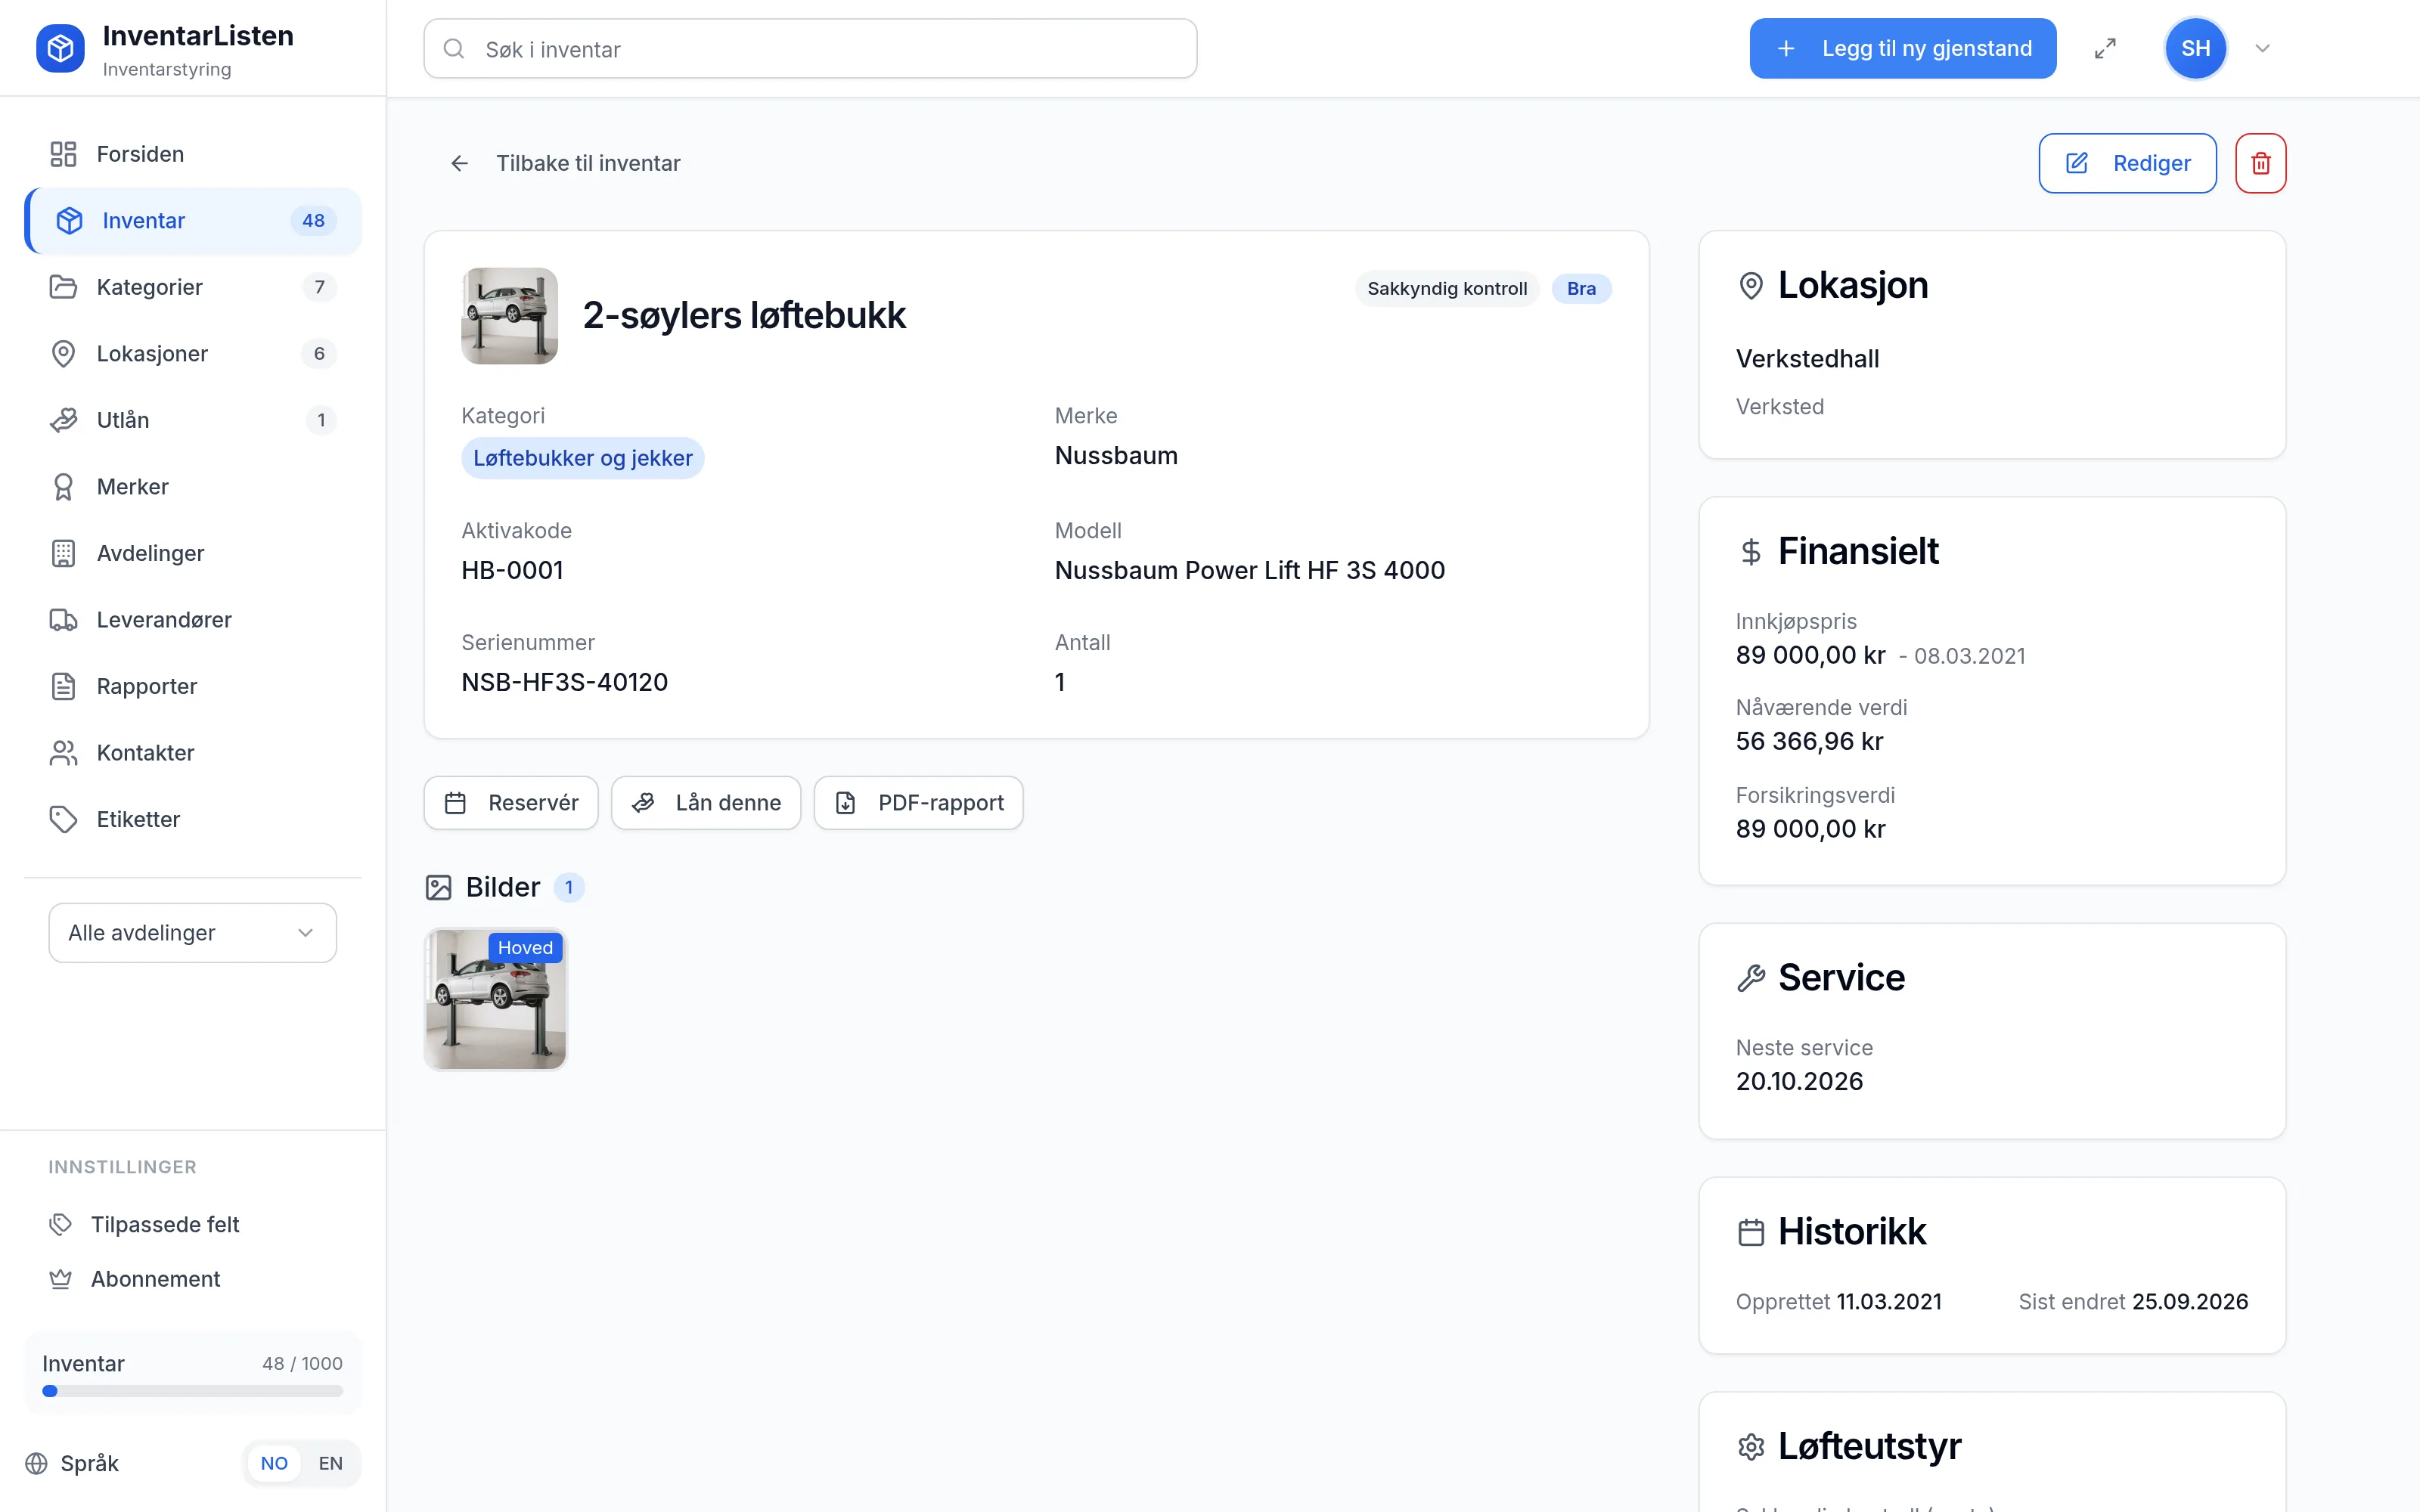Screen dimensions: 2420x1512
Task: Click the back arrow icon
Action: pyautogui.click(x=459, y=163)
